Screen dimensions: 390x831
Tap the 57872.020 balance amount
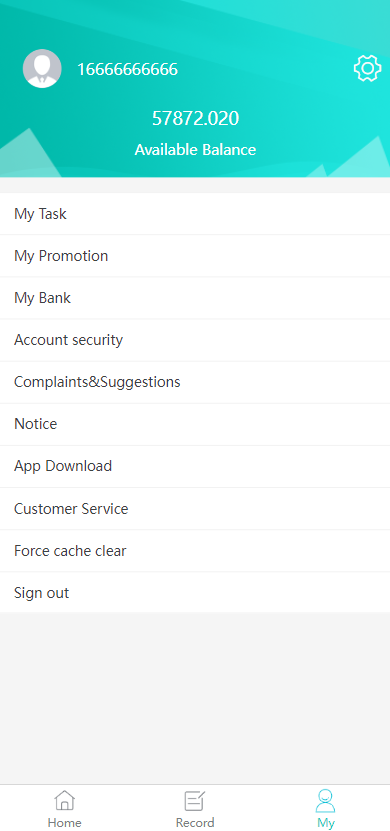pyautogui.click(x=196, y=118)
